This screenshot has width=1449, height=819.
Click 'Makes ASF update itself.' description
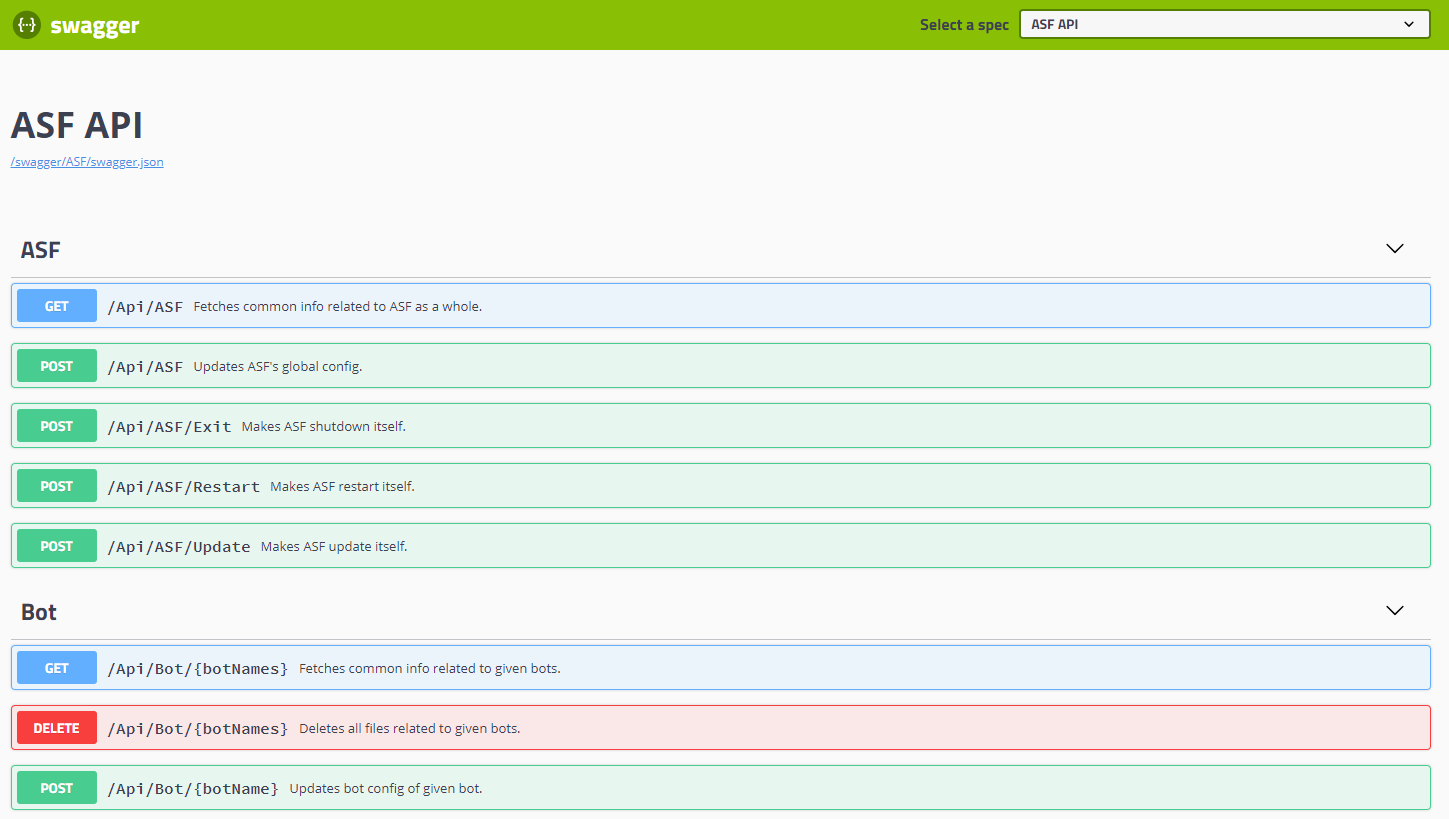coord(334,547)
